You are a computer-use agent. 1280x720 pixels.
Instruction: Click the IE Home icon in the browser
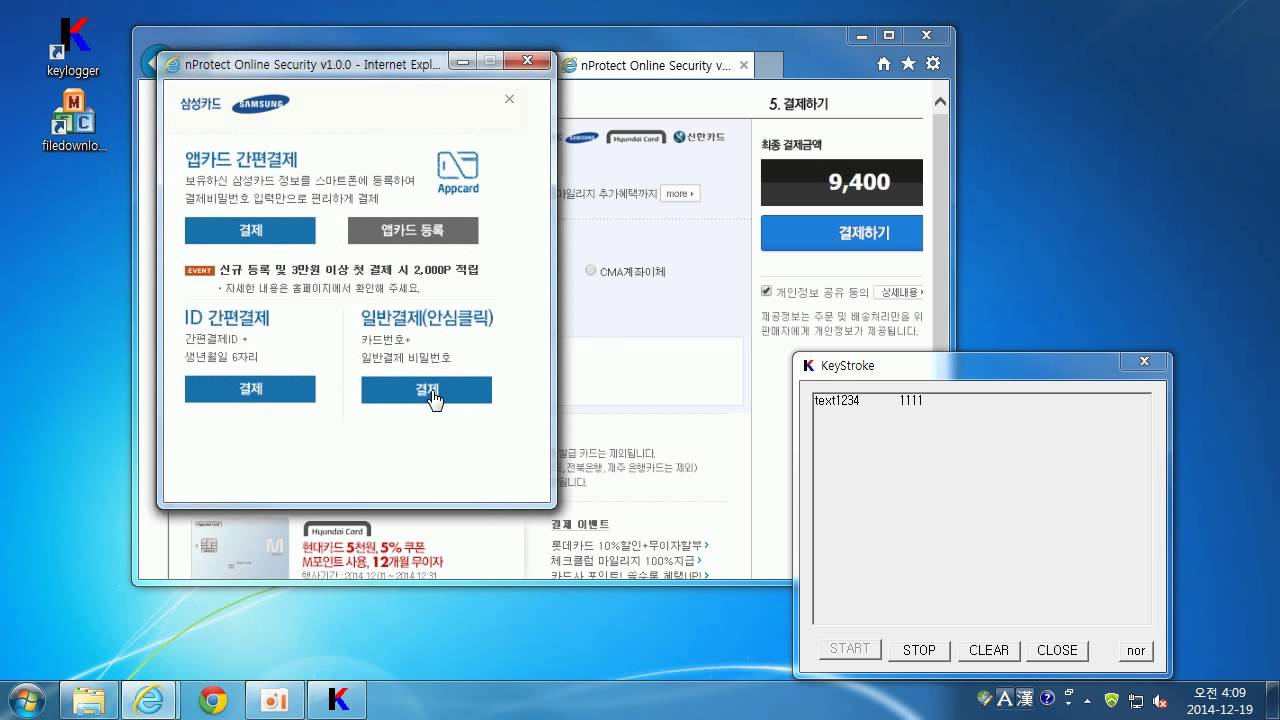click(x=884, y=64)
